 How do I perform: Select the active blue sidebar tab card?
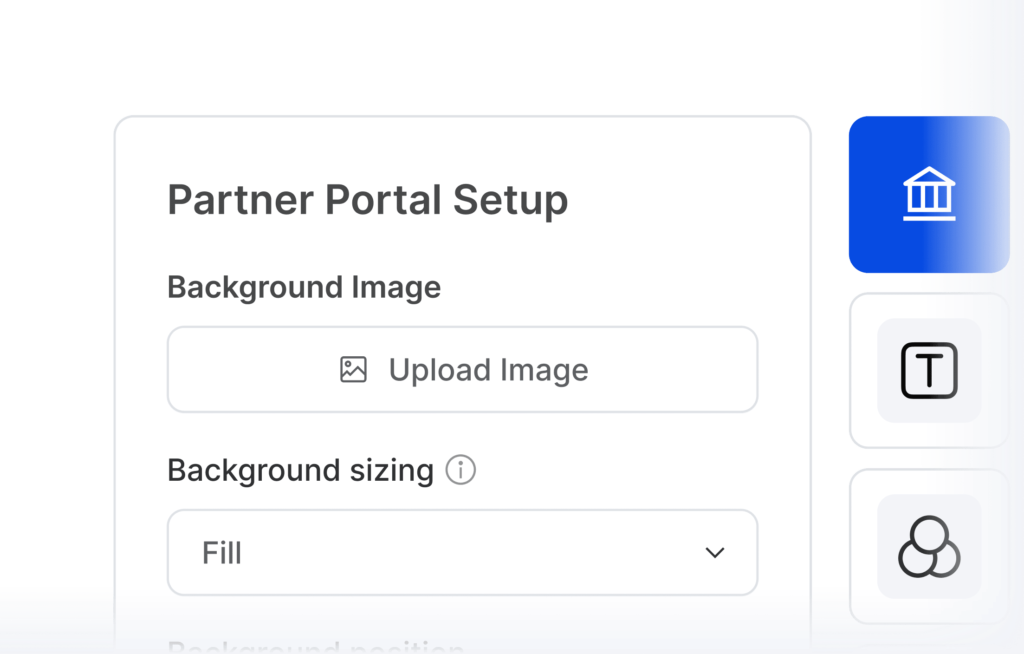(x=929, y=194)
